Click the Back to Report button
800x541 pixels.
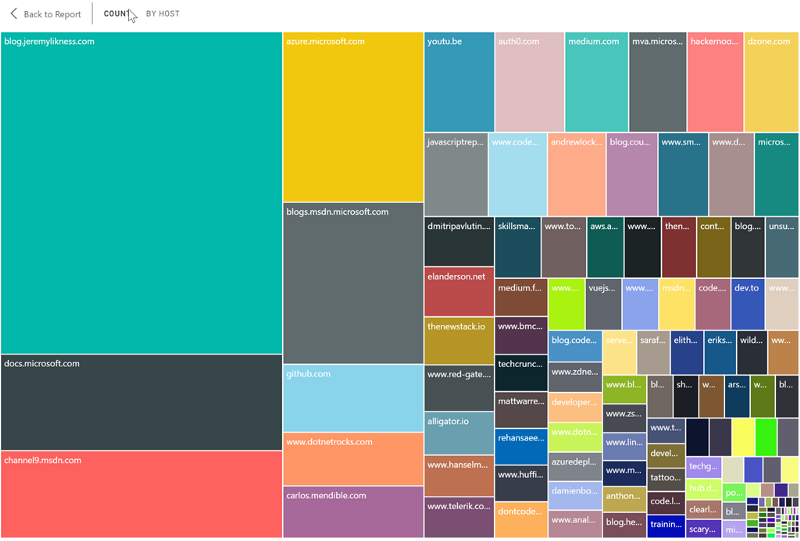pyautogui.click(x=52, y=14)
